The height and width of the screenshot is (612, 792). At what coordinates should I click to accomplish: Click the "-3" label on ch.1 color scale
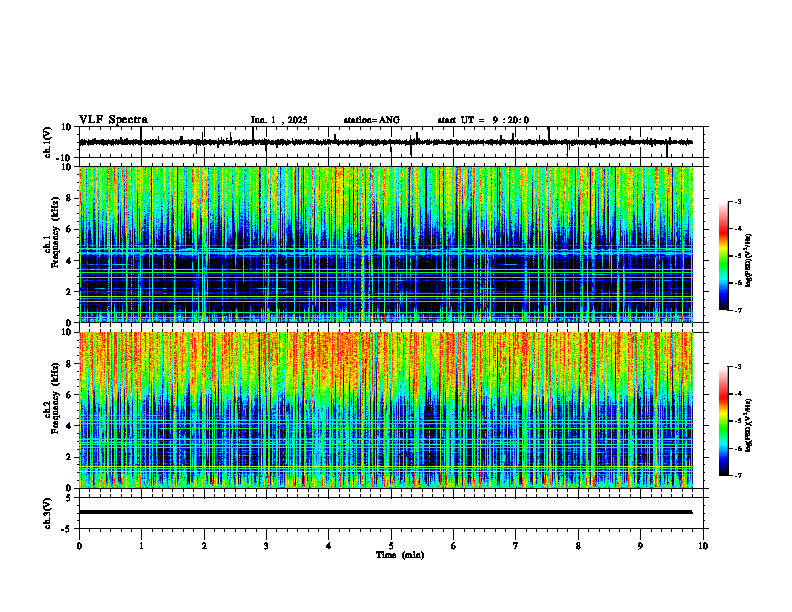tap(738, 201)
